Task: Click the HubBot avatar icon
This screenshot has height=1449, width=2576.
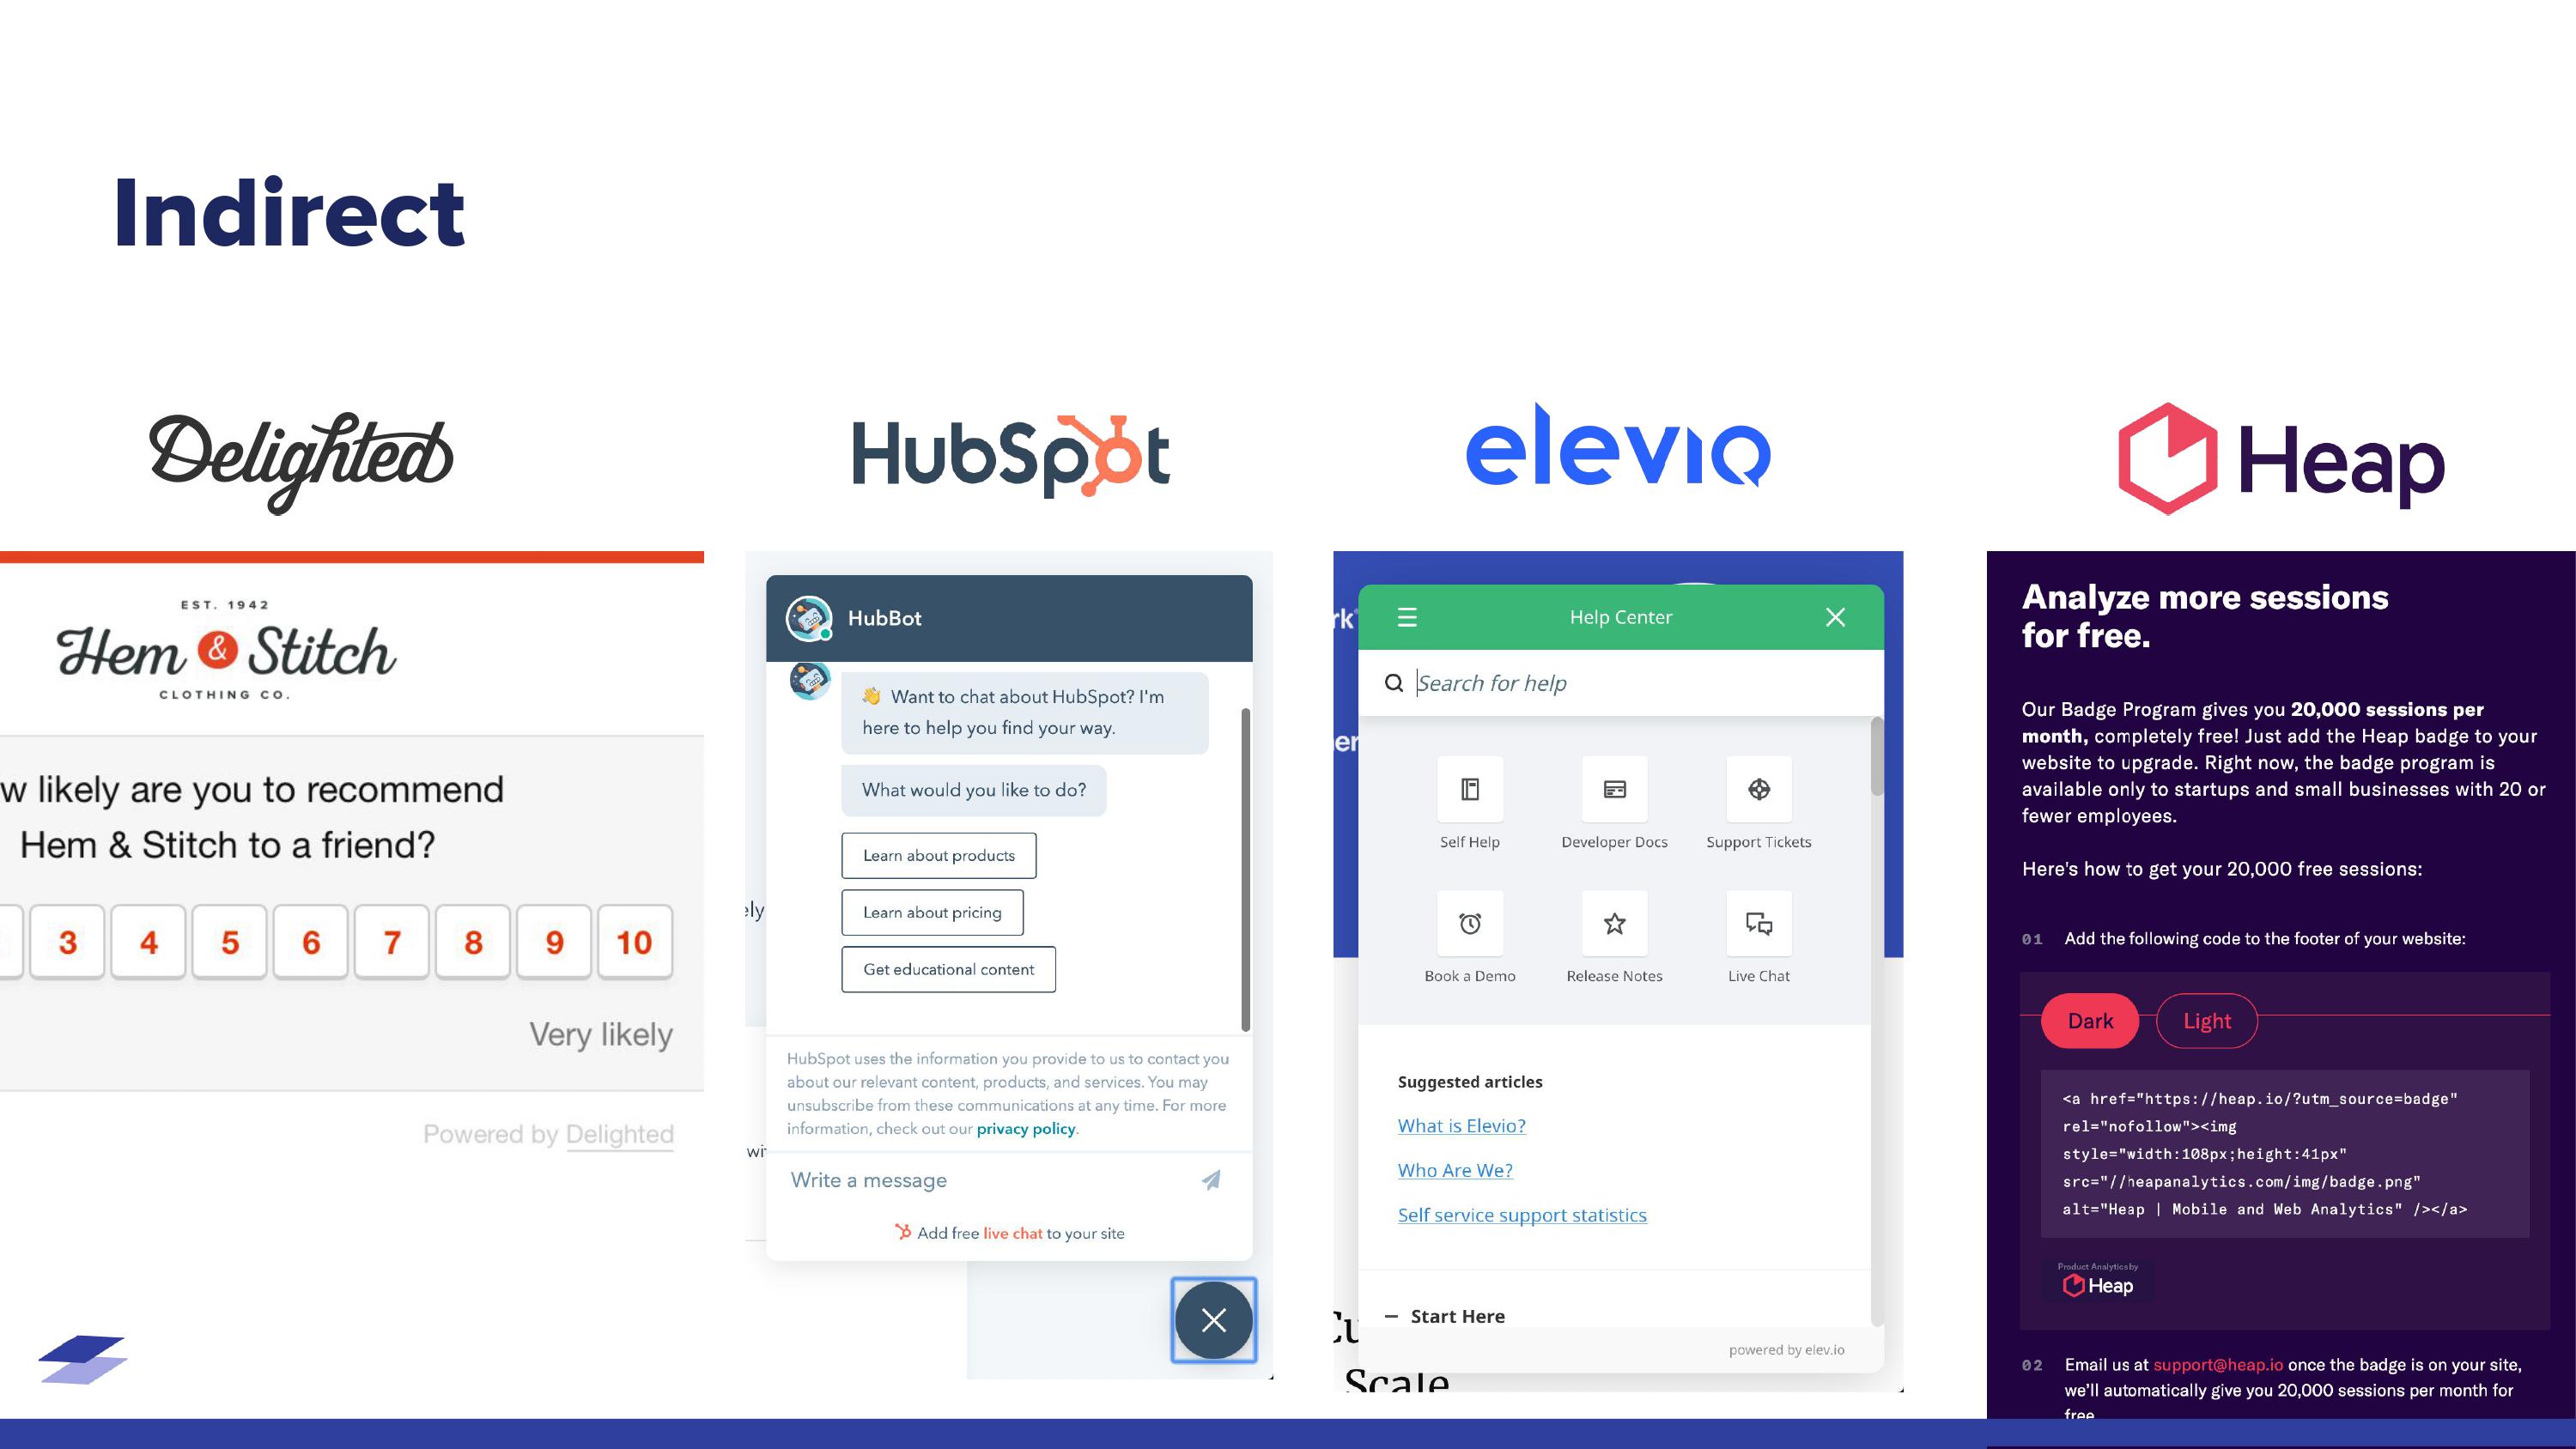Action: pyautogui.click(x=809, y=615)
